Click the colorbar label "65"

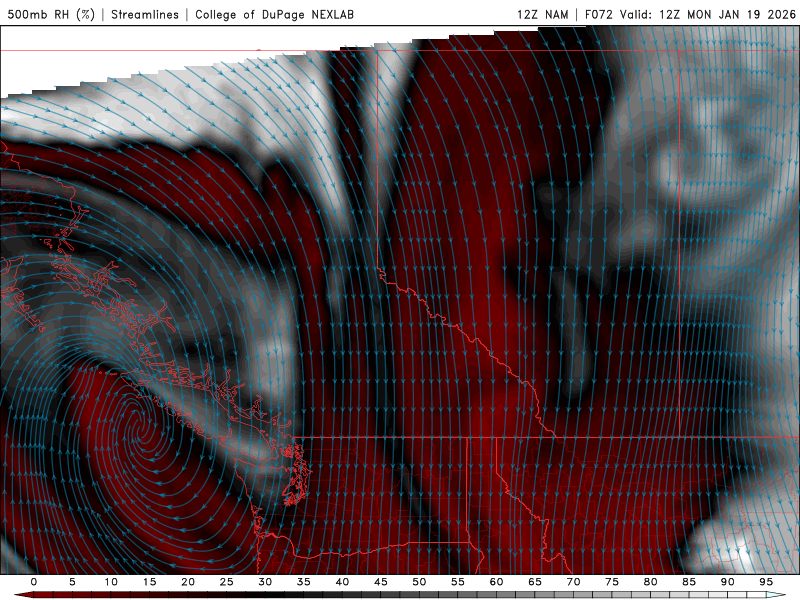535,582
